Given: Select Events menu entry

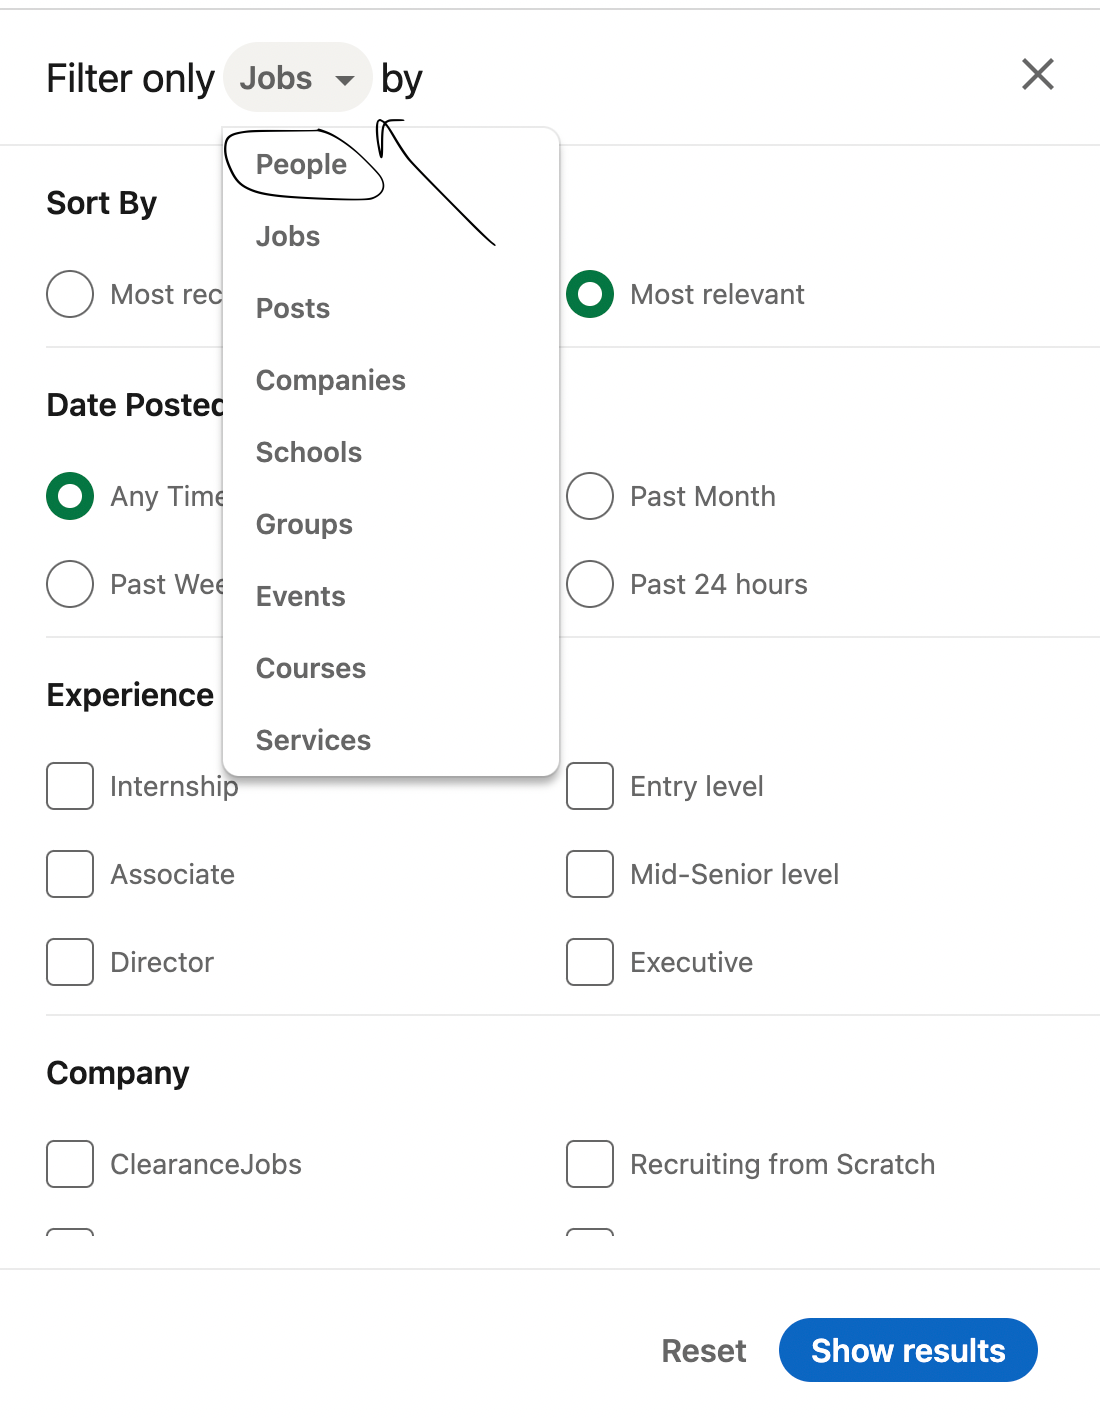Looking at the screenshot, I should (301, 596).
